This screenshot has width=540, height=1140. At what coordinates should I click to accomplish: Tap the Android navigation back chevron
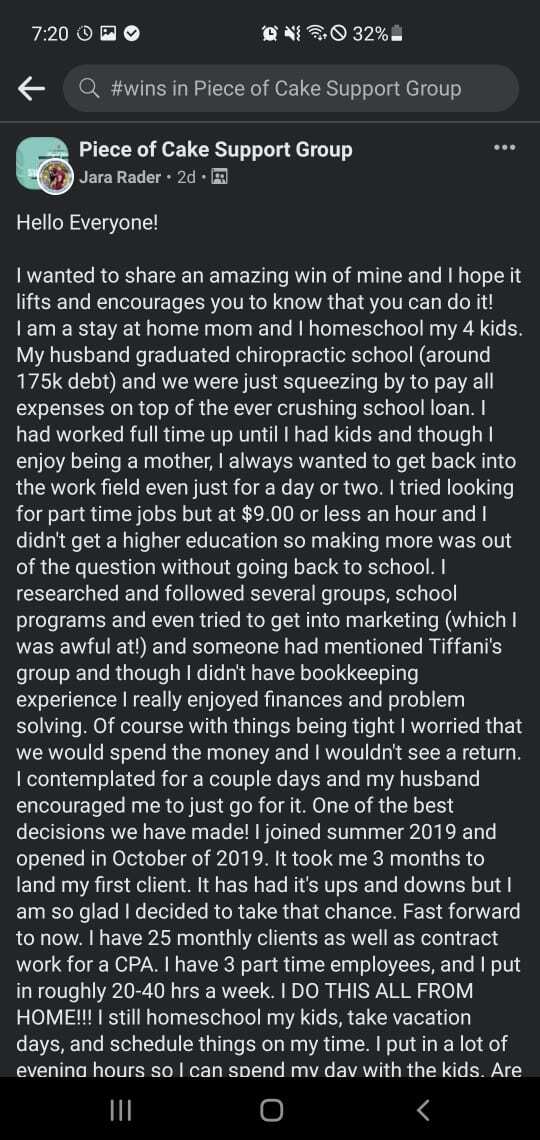[423, 1109]
